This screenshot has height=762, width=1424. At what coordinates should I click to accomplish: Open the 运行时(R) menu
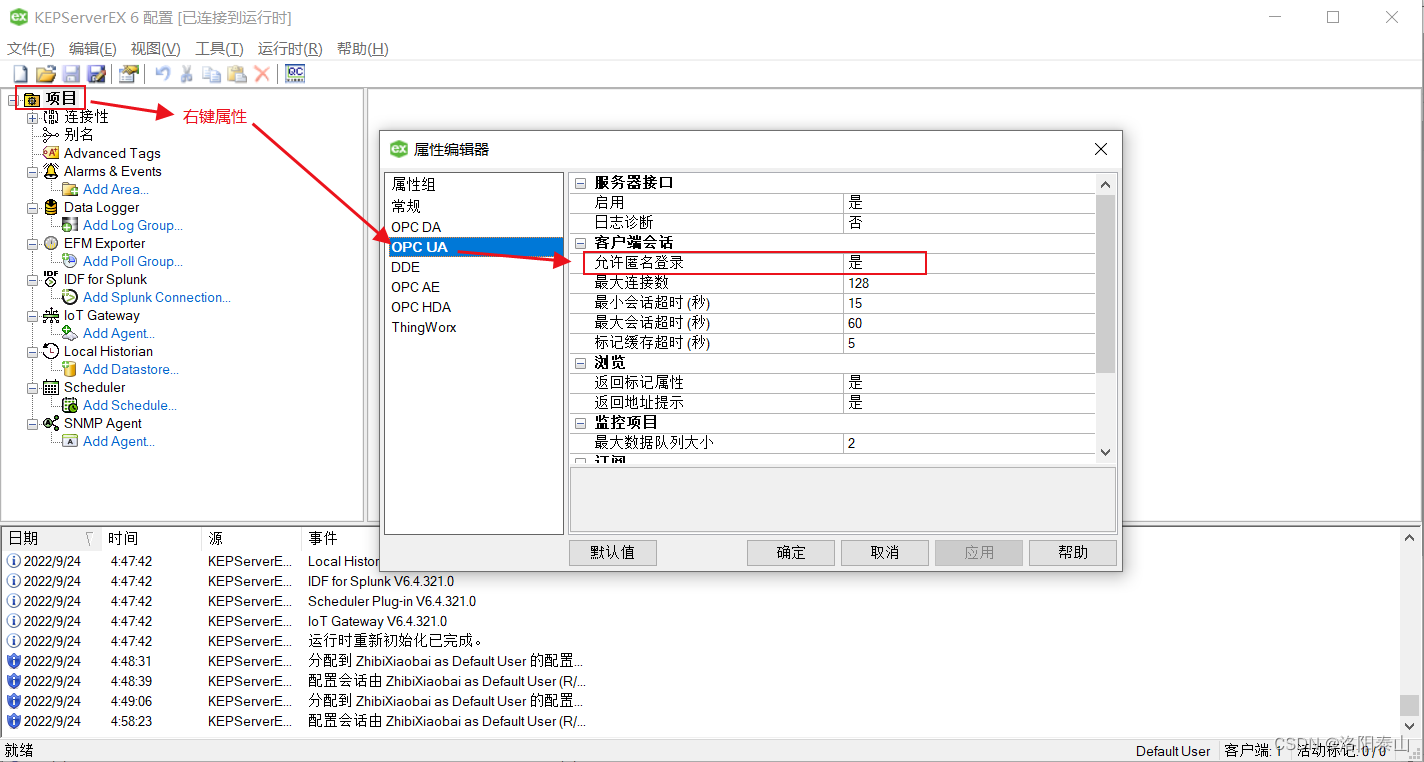290,49
